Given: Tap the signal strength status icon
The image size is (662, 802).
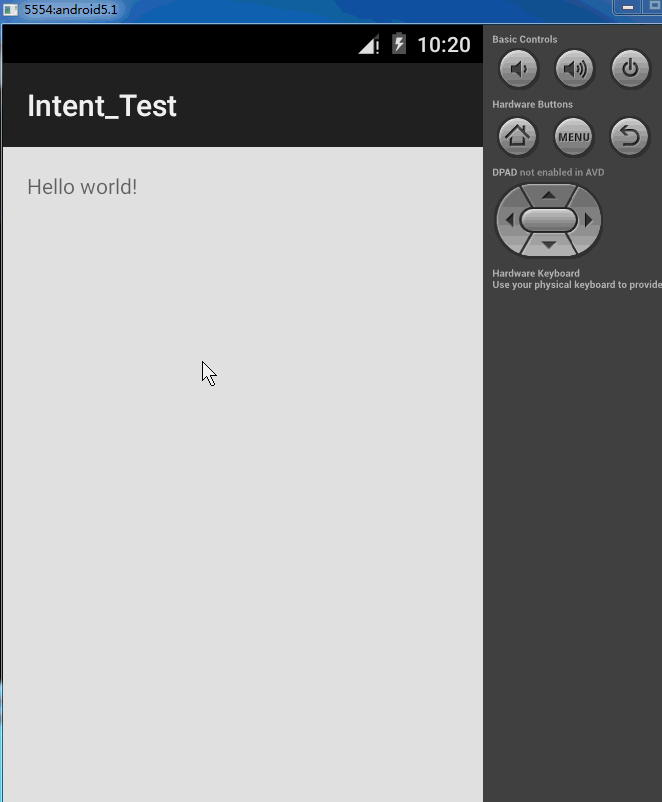Looking at the screenshot, I should click(369, 44).
